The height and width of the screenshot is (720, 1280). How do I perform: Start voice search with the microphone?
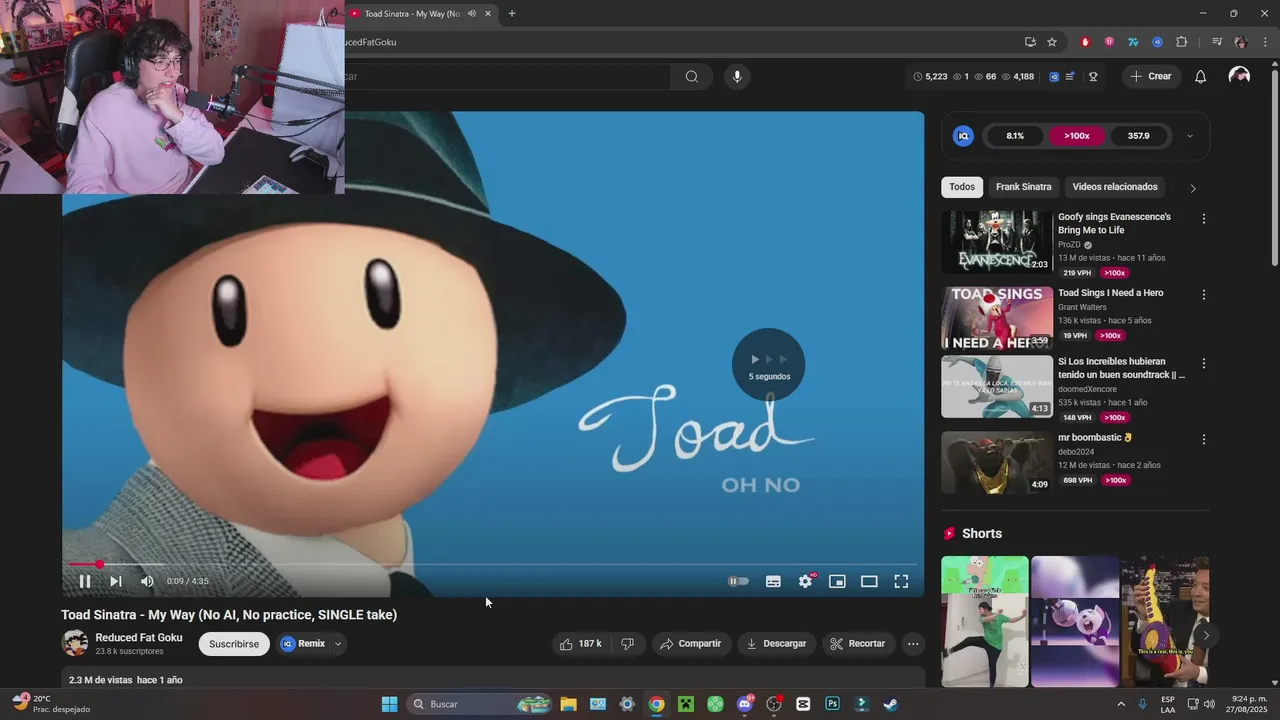[737, 76]
